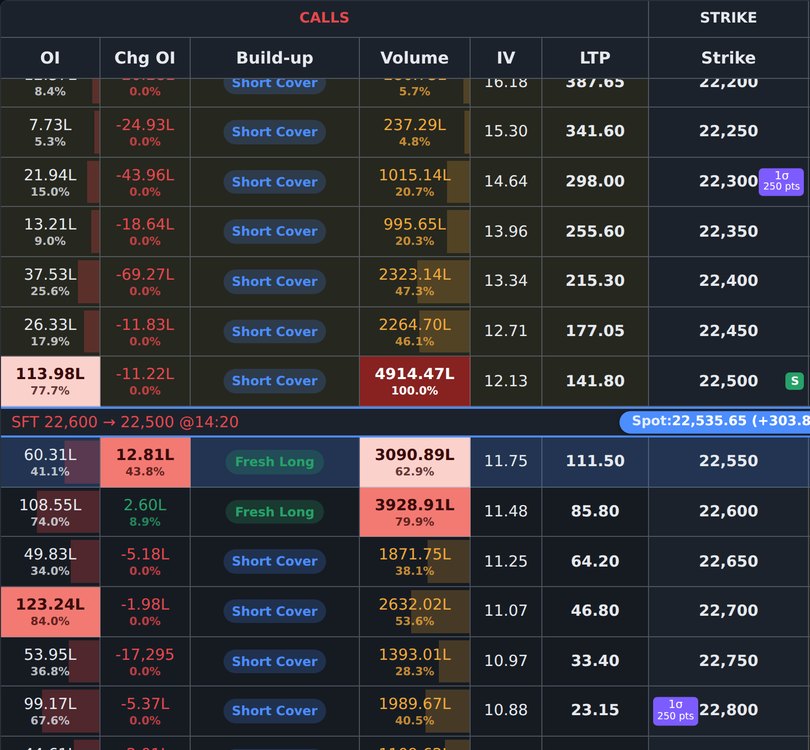The image size is (810, 750).
Task: Click Short Cover tag in 22,300 row
Action: coord(274,182)
